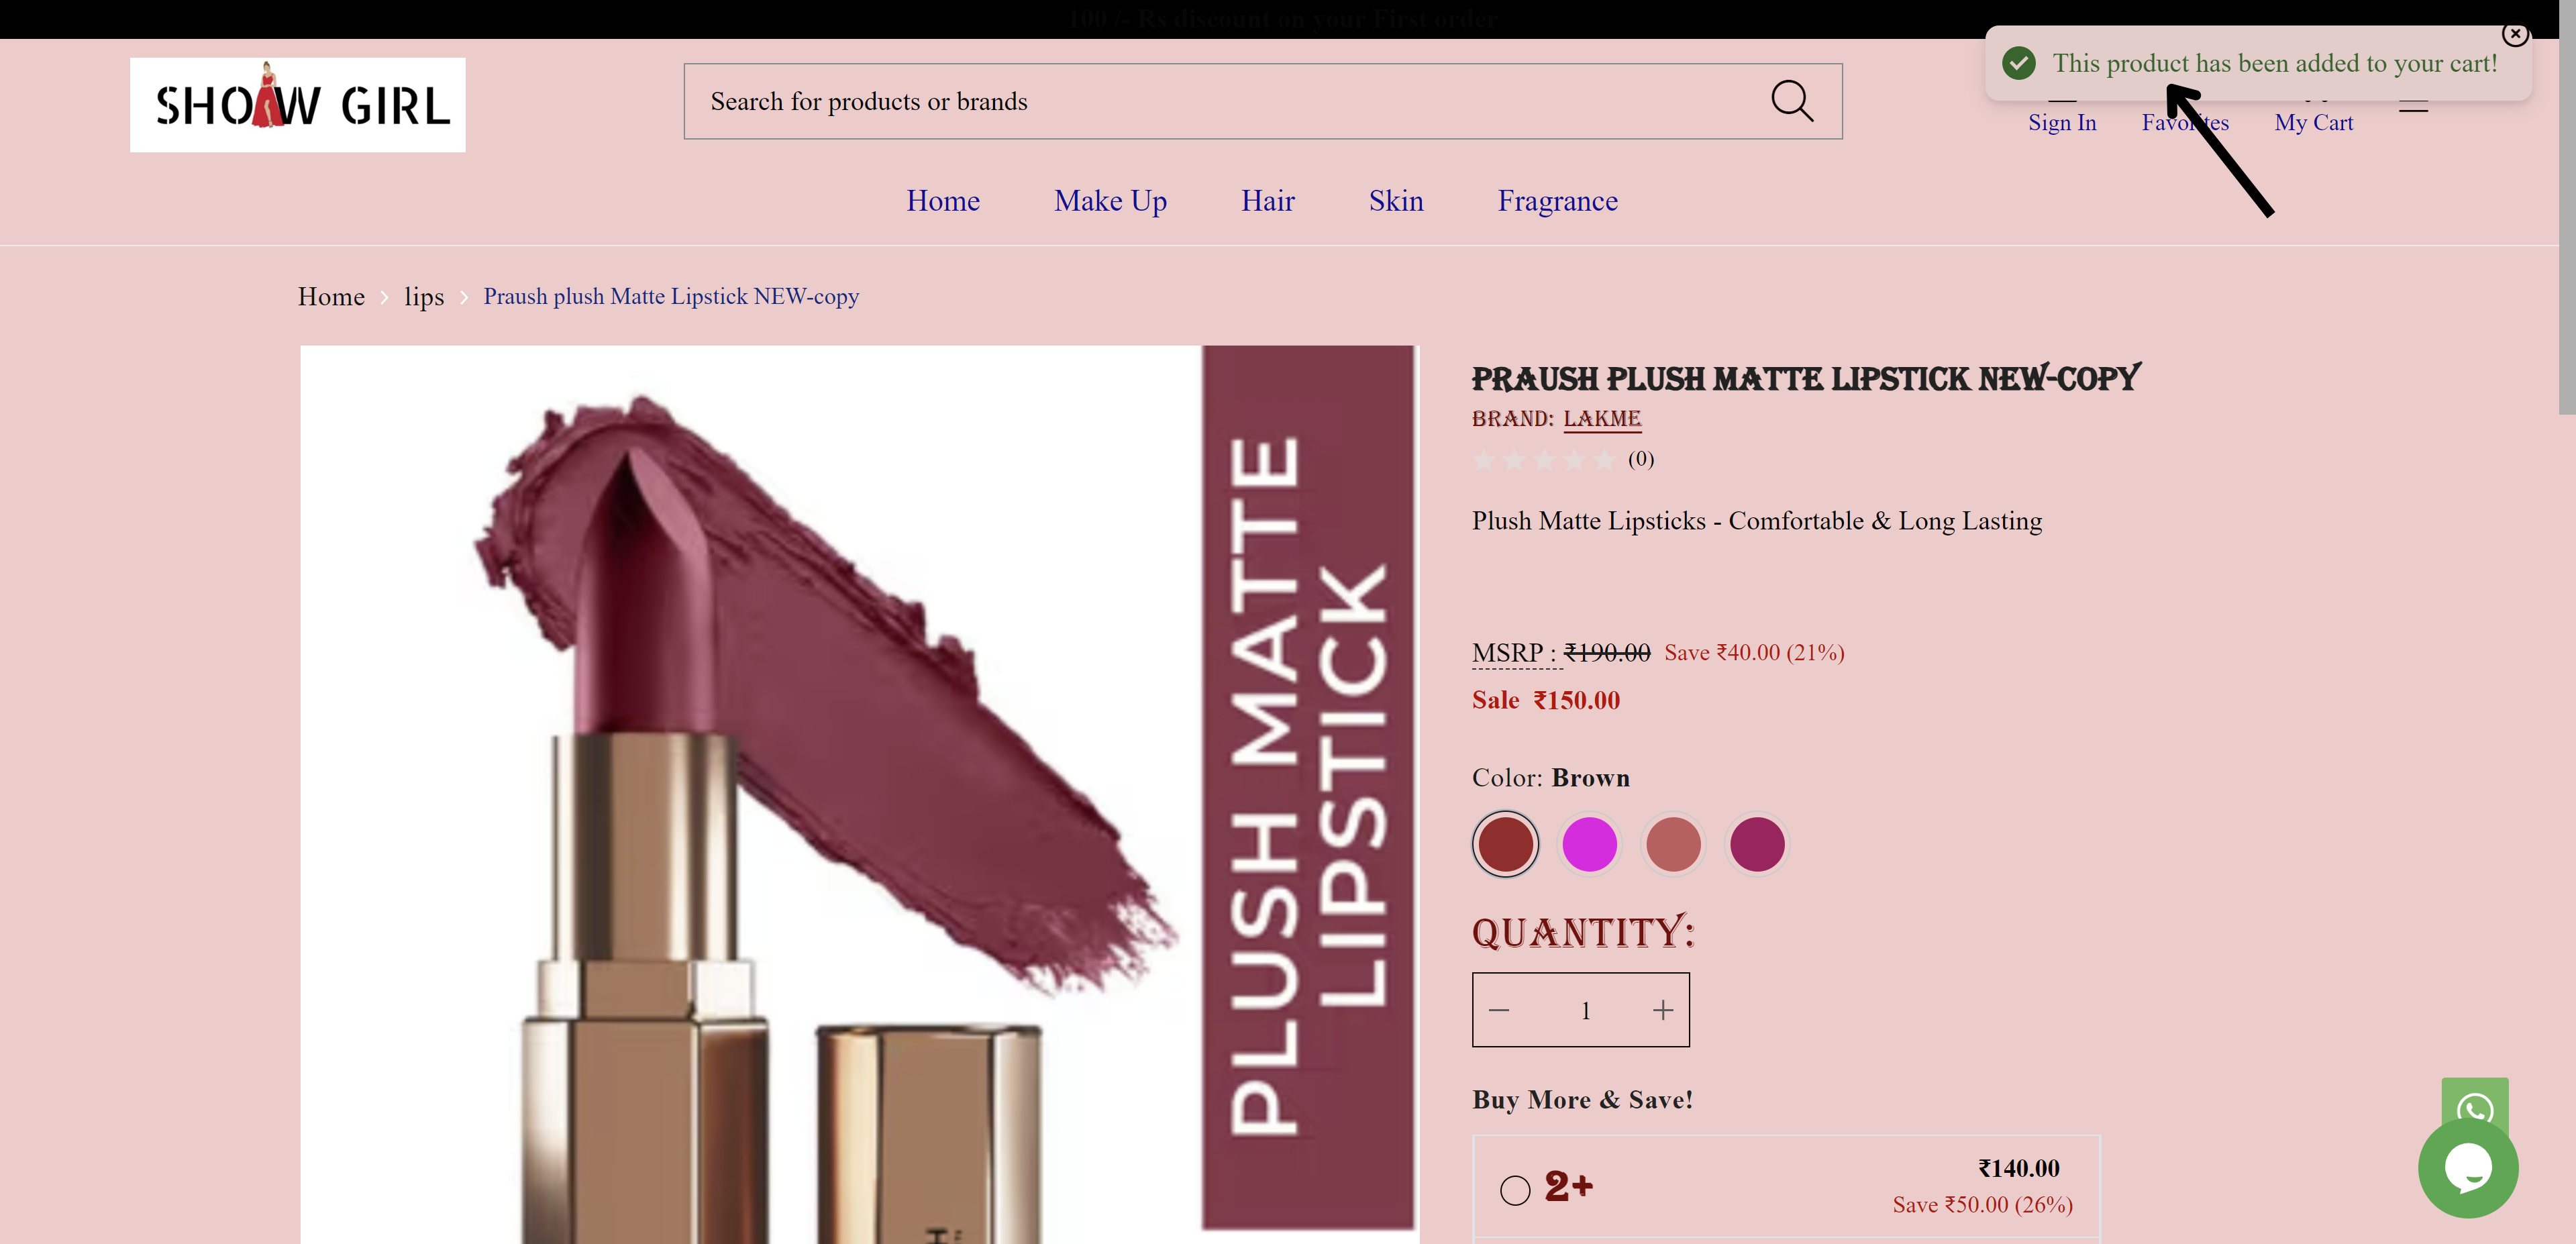Open the Home navigation menu
This screenshot has width=2576, height=1244.
(x=942, y=201)
